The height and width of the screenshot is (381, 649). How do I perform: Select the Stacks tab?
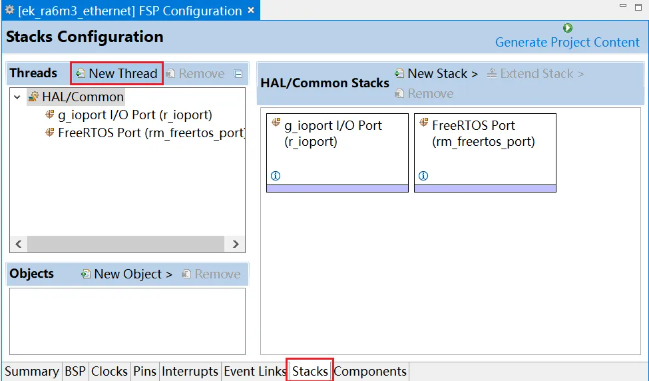point(310,371)
